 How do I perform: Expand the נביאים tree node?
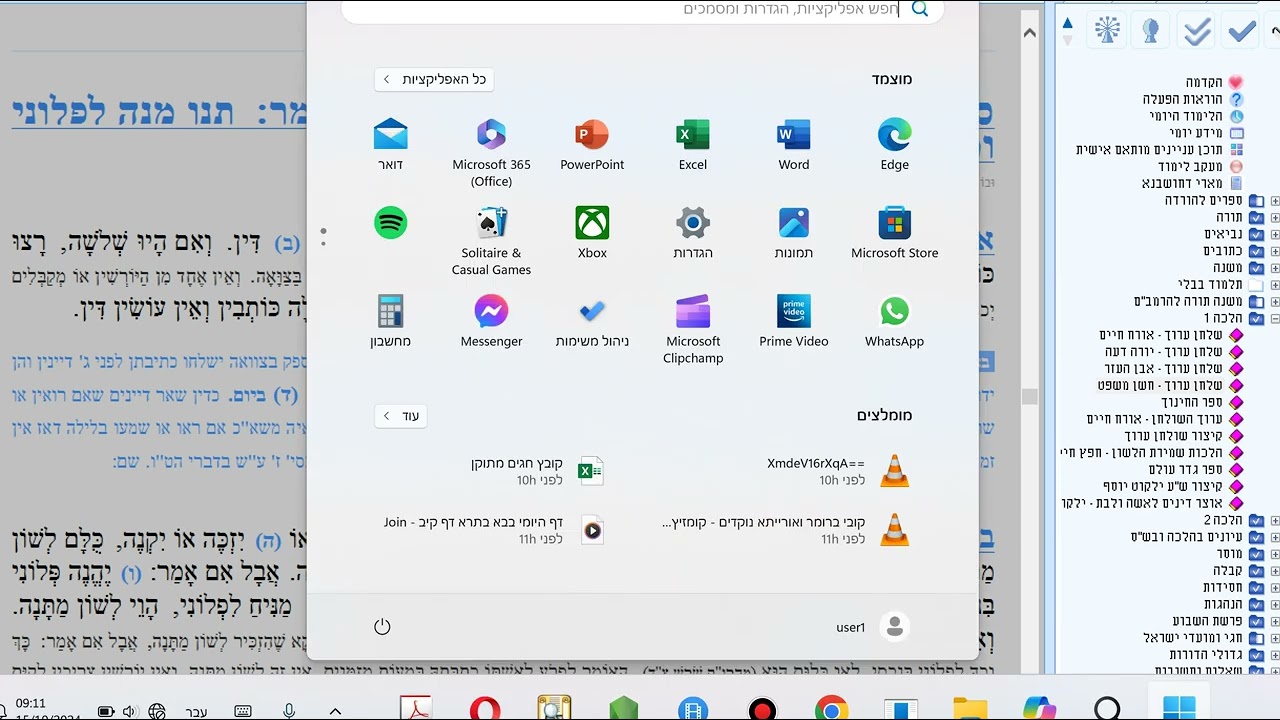click(x=1275, y=234)
